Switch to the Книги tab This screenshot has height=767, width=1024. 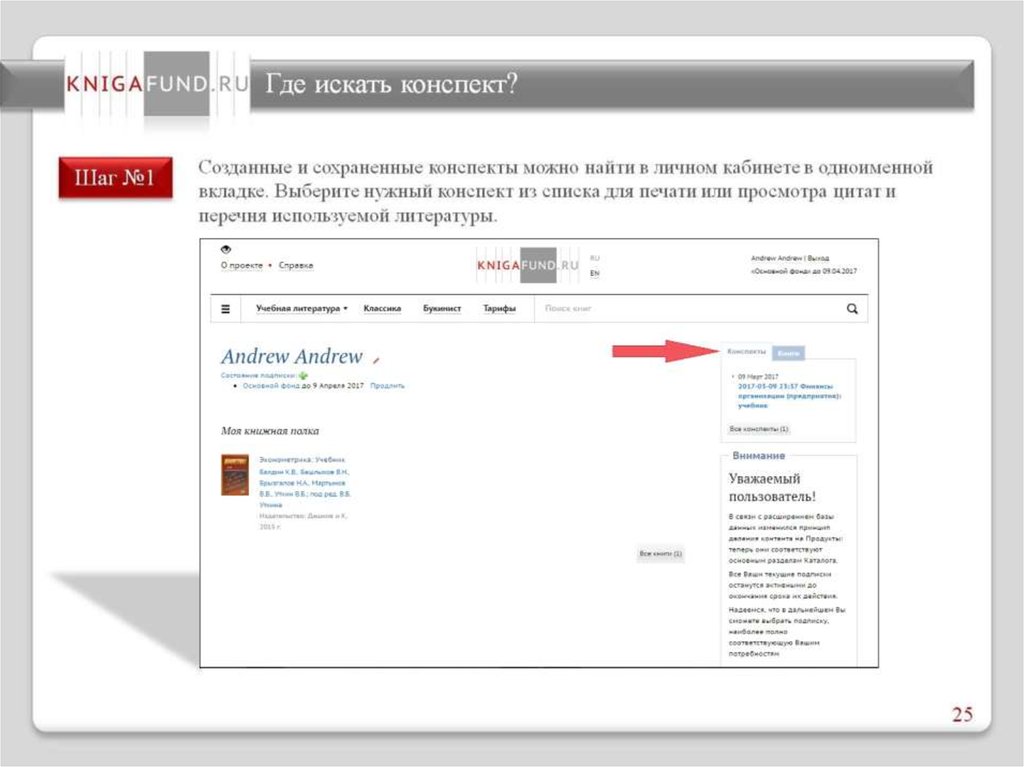(x=789, y=353)
